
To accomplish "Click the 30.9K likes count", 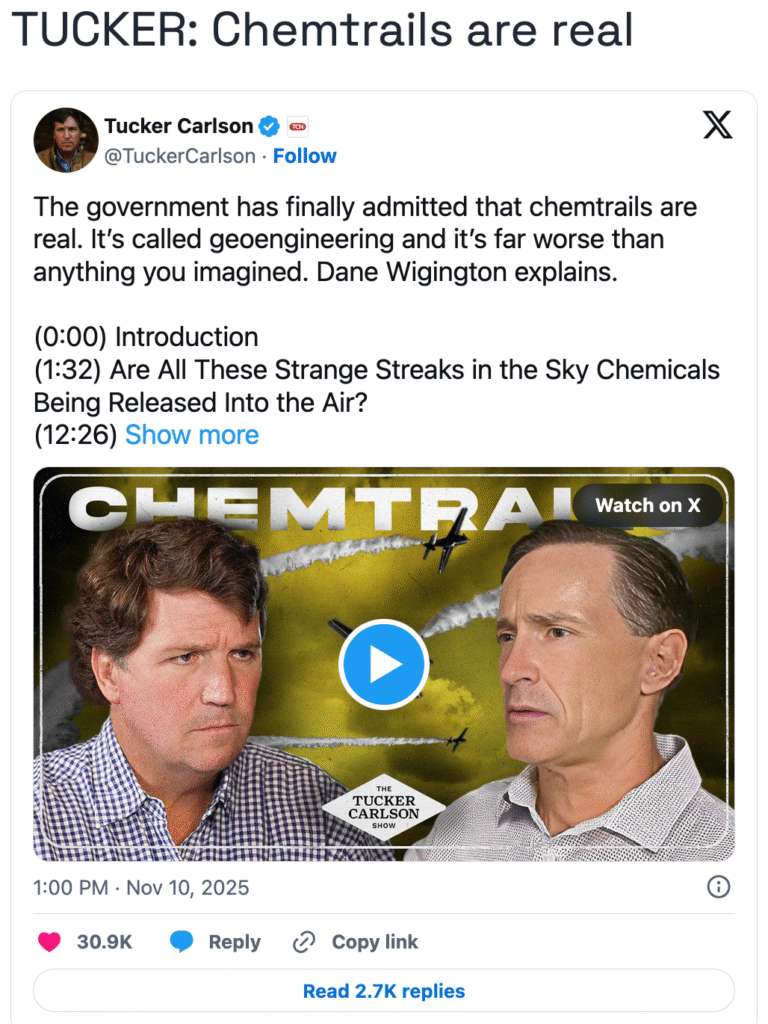I will (x=105, y=942).
